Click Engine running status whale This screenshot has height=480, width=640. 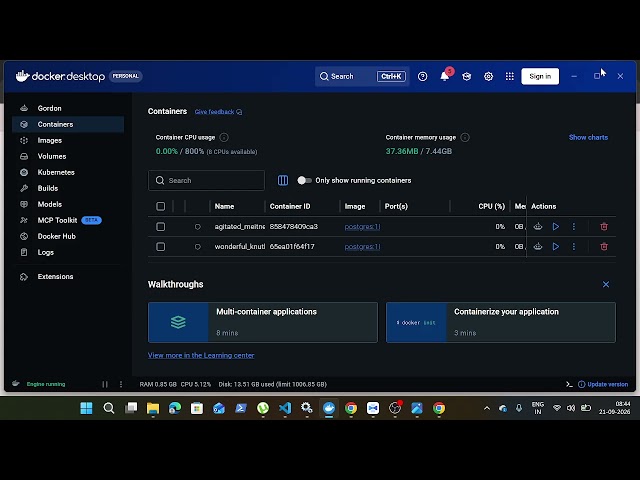click(x=16, y=384)
